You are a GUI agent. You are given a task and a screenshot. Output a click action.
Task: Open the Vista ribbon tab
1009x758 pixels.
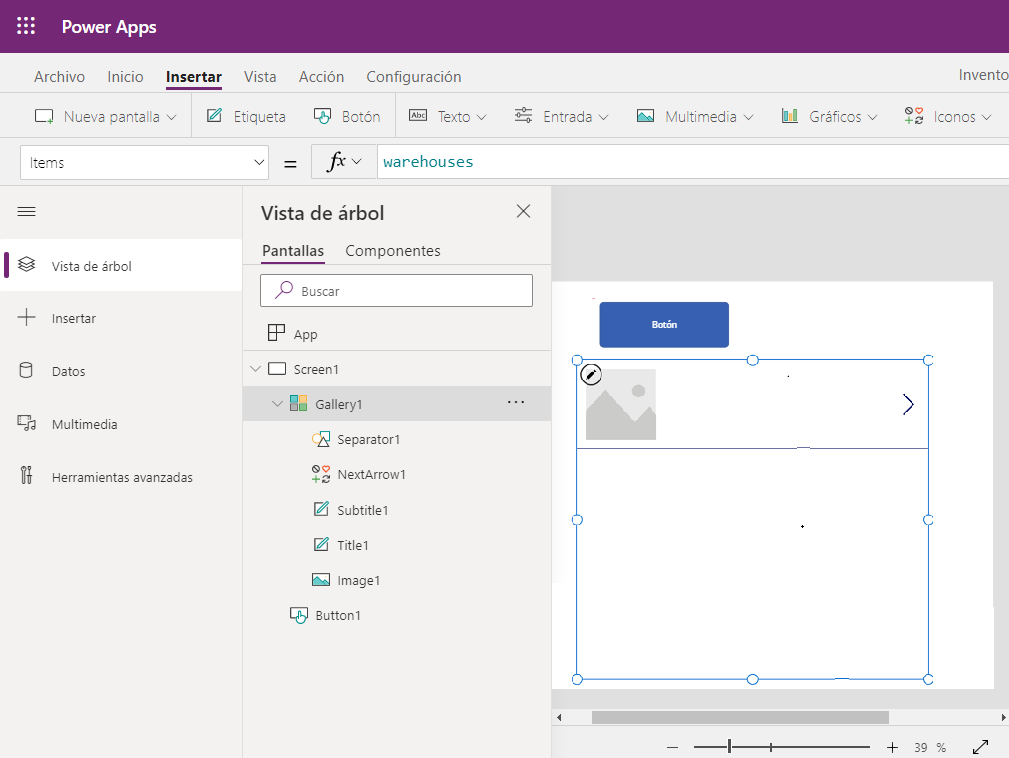point(260,77)
